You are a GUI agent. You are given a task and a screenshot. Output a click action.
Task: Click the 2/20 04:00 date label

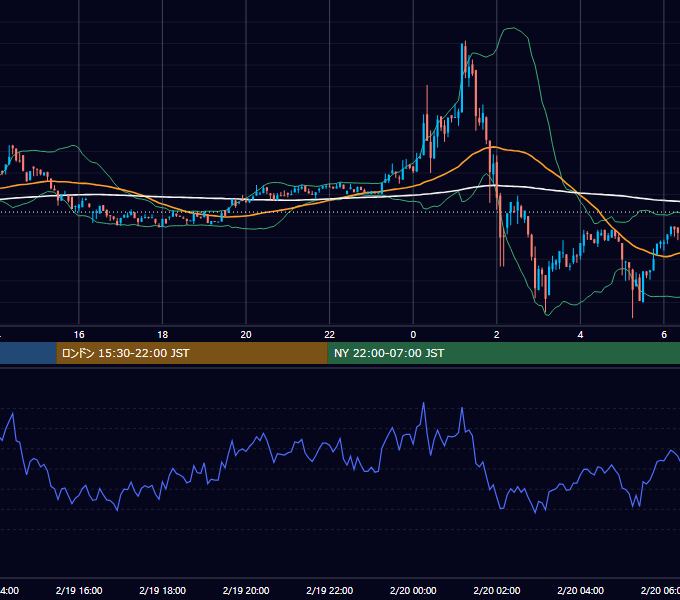click(x=580, y=590)
